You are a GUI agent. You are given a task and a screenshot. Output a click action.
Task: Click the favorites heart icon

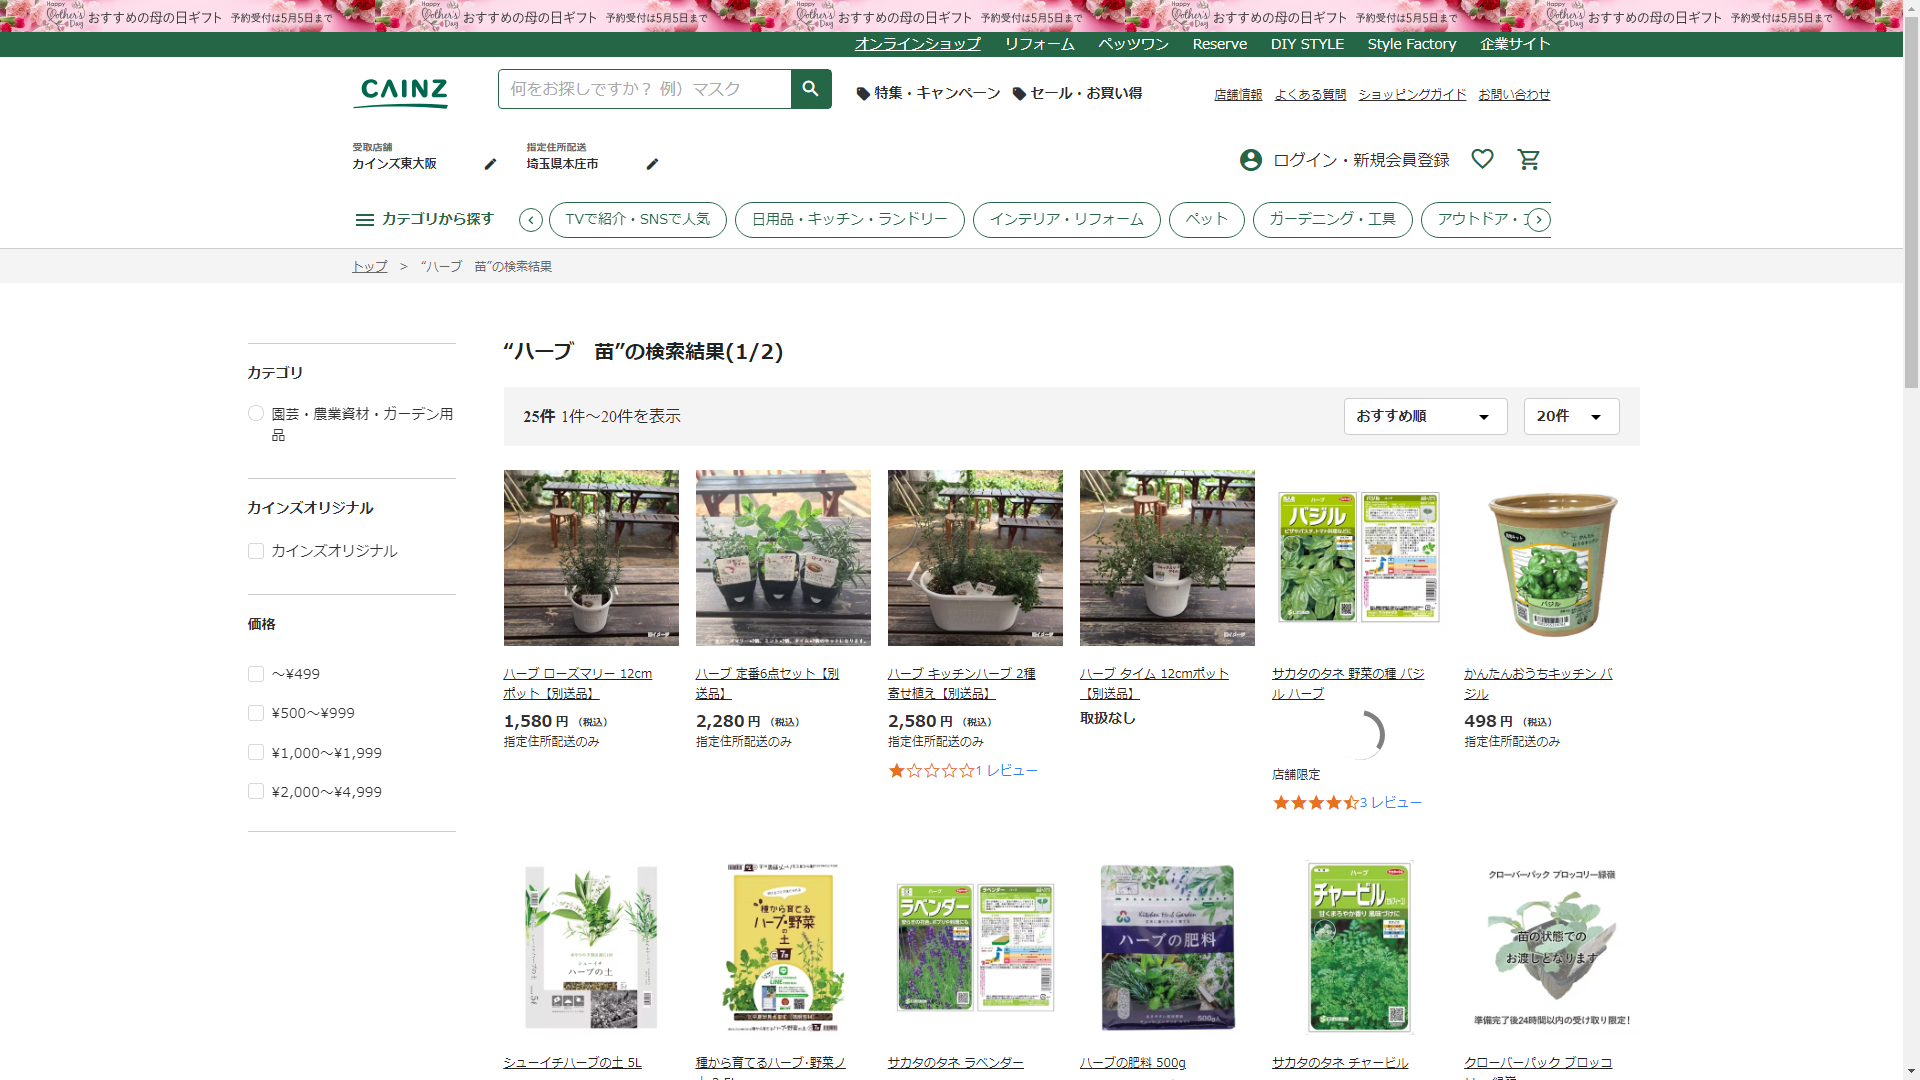point(1482,159)
